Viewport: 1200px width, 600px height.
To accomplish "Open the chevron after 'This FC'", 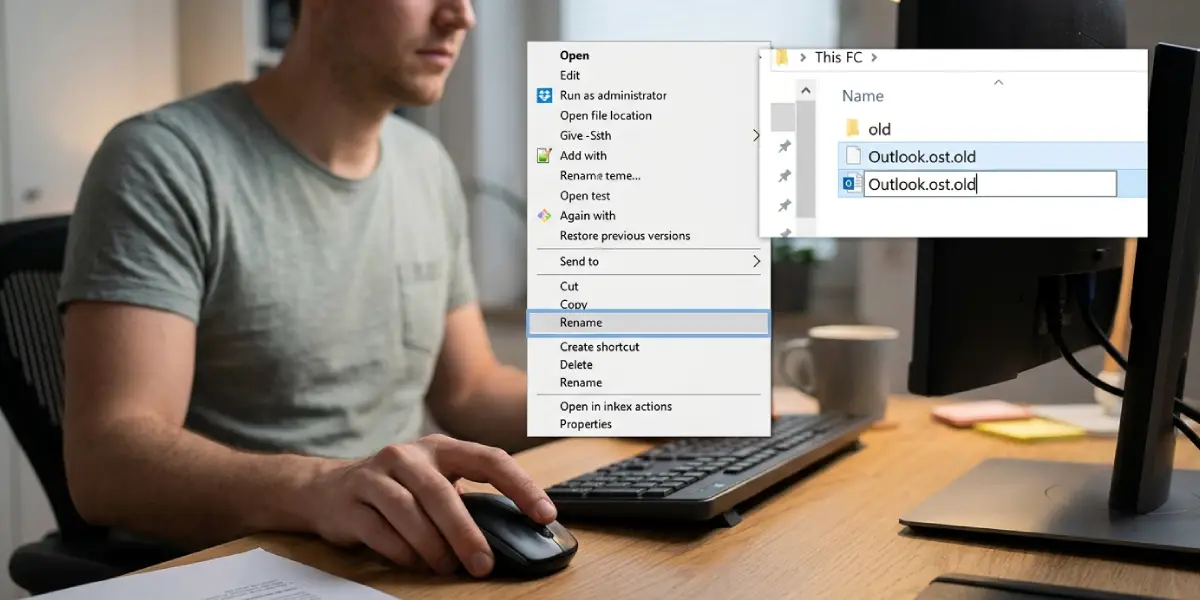I will tap(874, 58).
